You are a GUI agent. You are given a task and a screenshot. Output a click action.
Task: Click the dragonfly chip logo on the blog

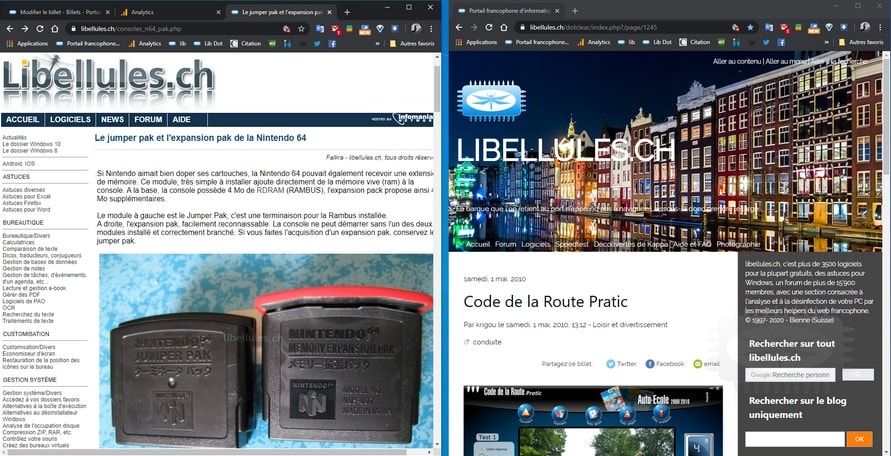pyautogui.click(x=491, y=102)
